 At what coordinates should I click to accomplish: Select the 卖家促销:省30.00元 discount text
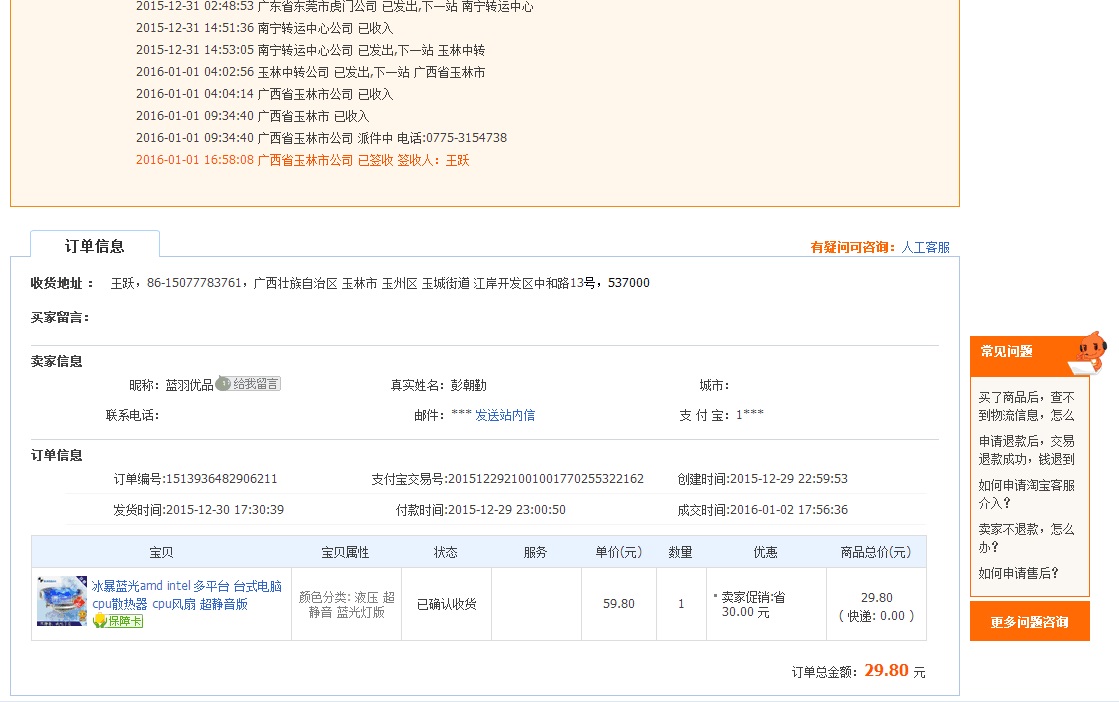752,604
